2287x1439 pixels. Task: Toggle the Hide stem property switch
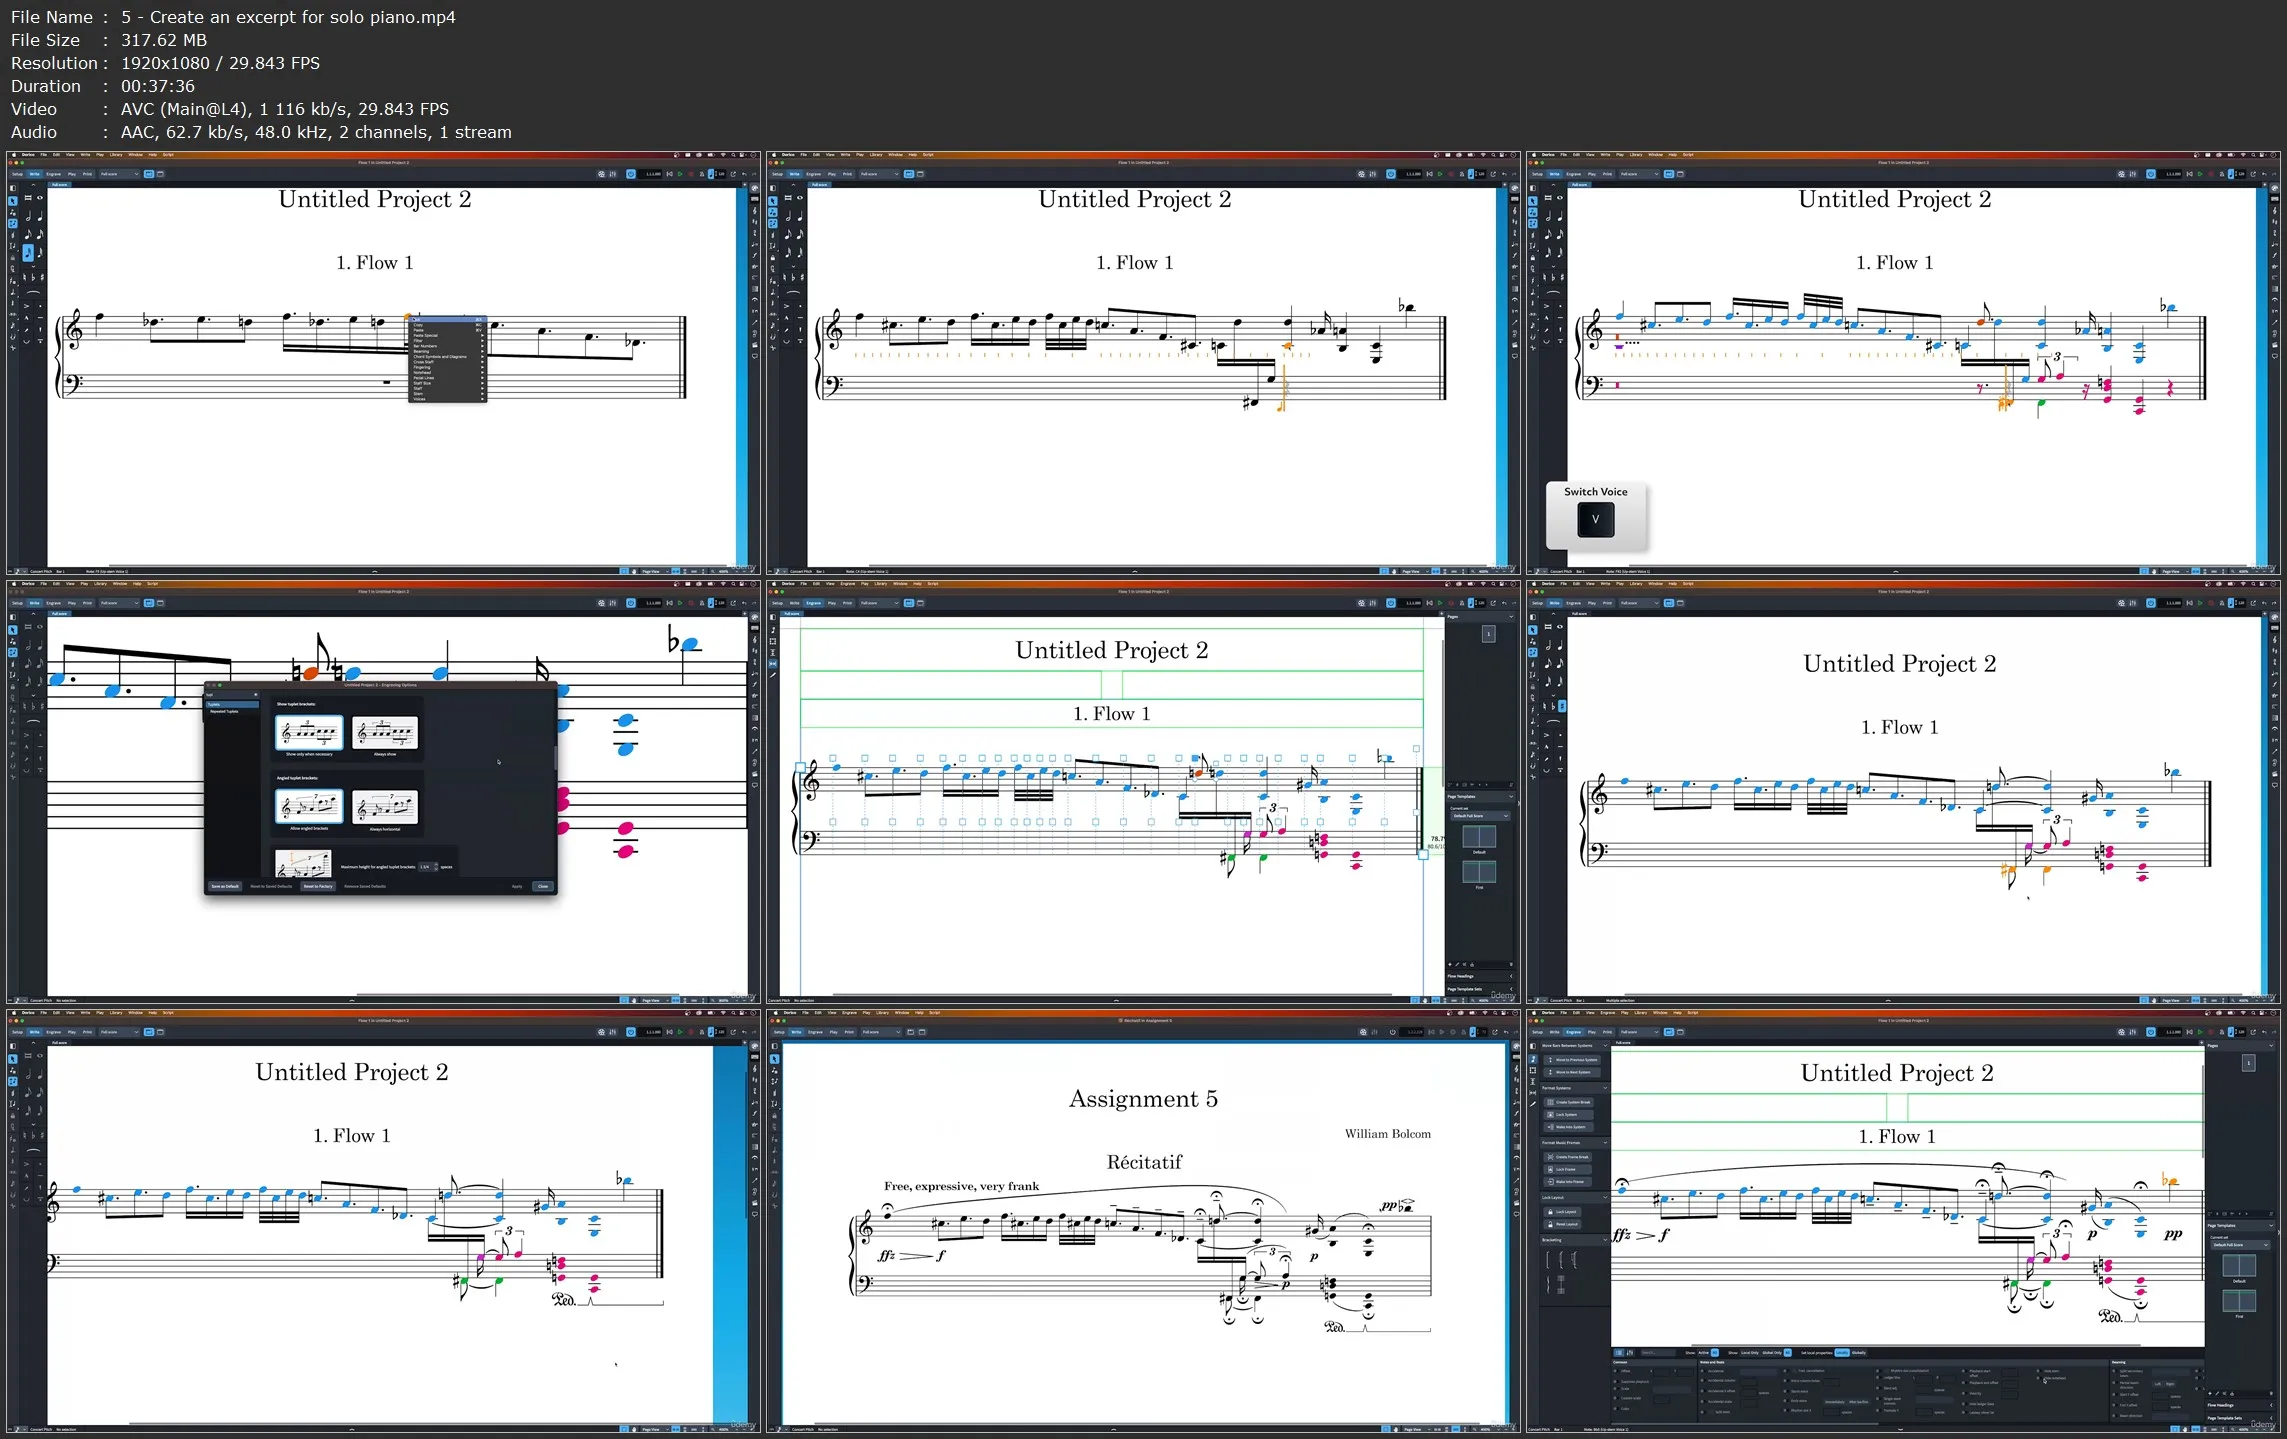pyautogui.click(x=2038, y=1371)
